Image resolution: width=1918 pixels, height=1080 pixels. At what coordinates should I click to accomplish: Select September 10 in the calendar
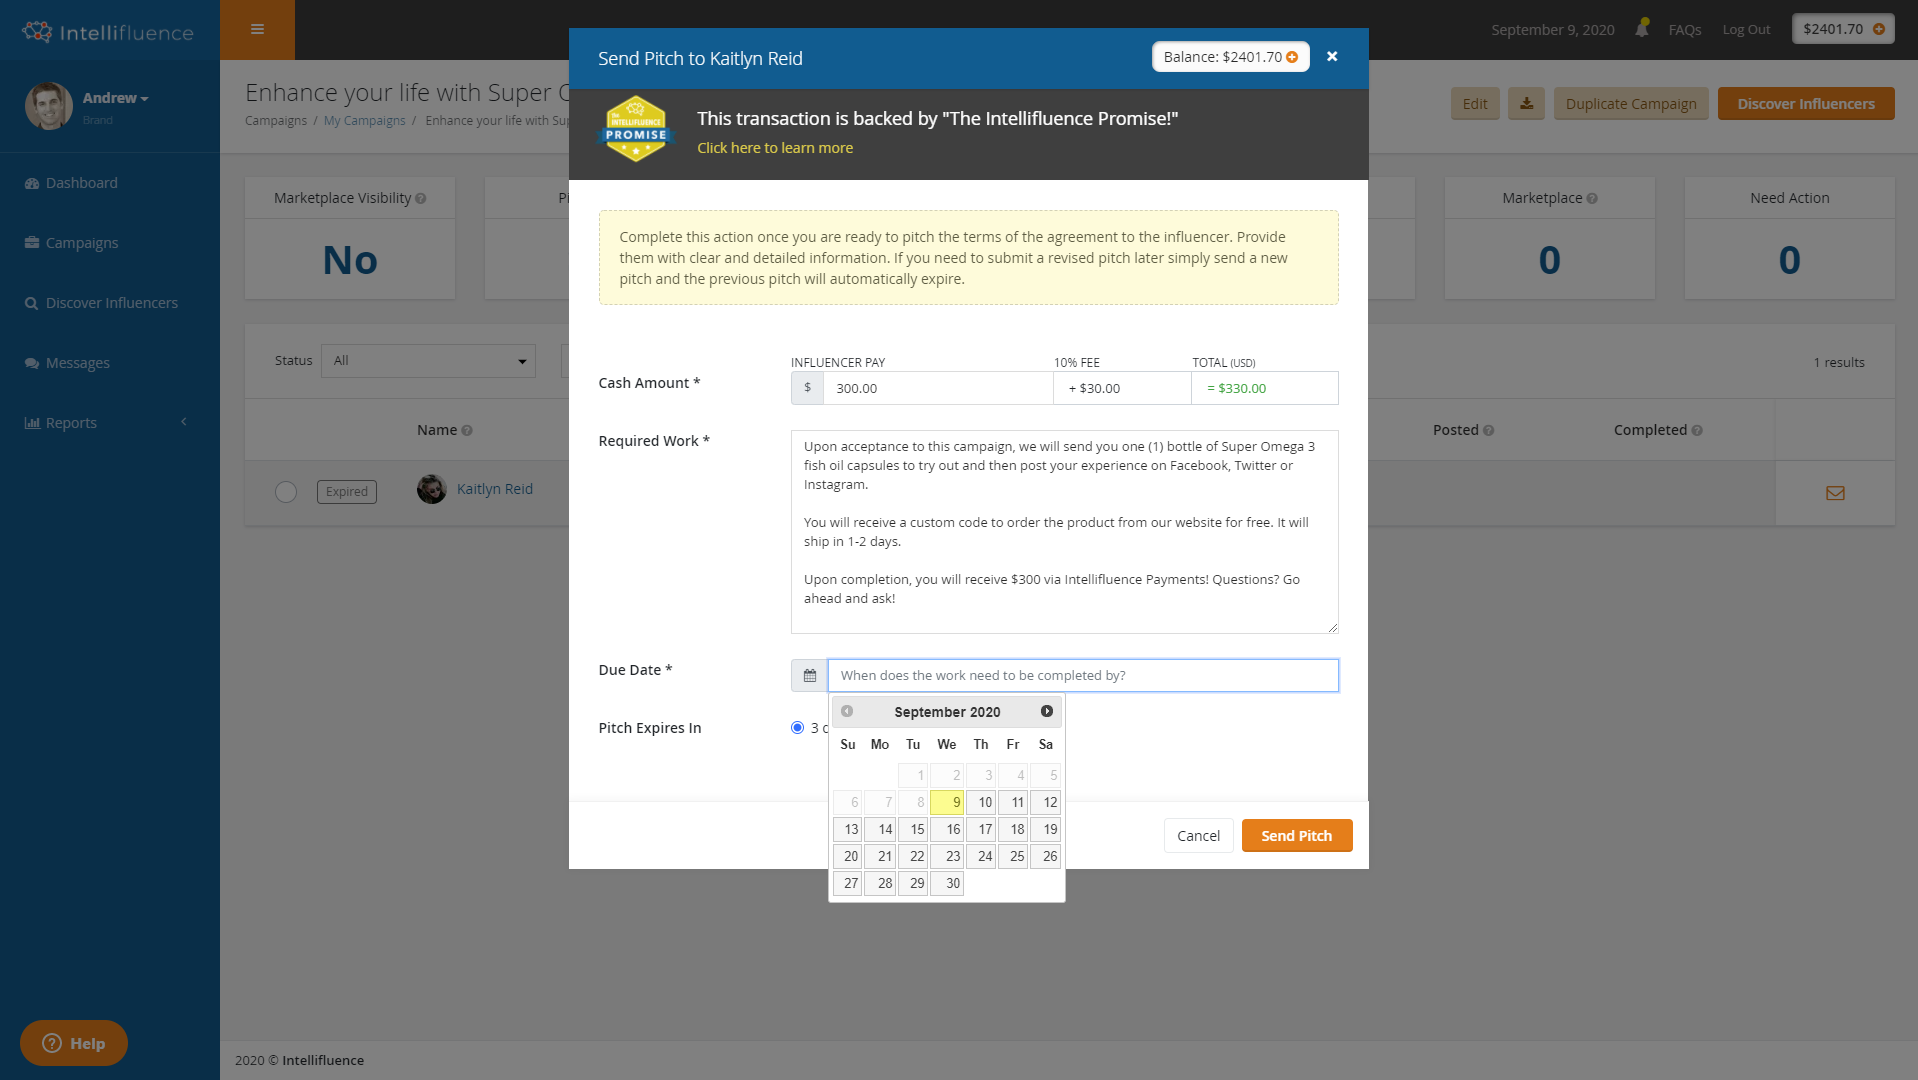[x=980, y=802]
